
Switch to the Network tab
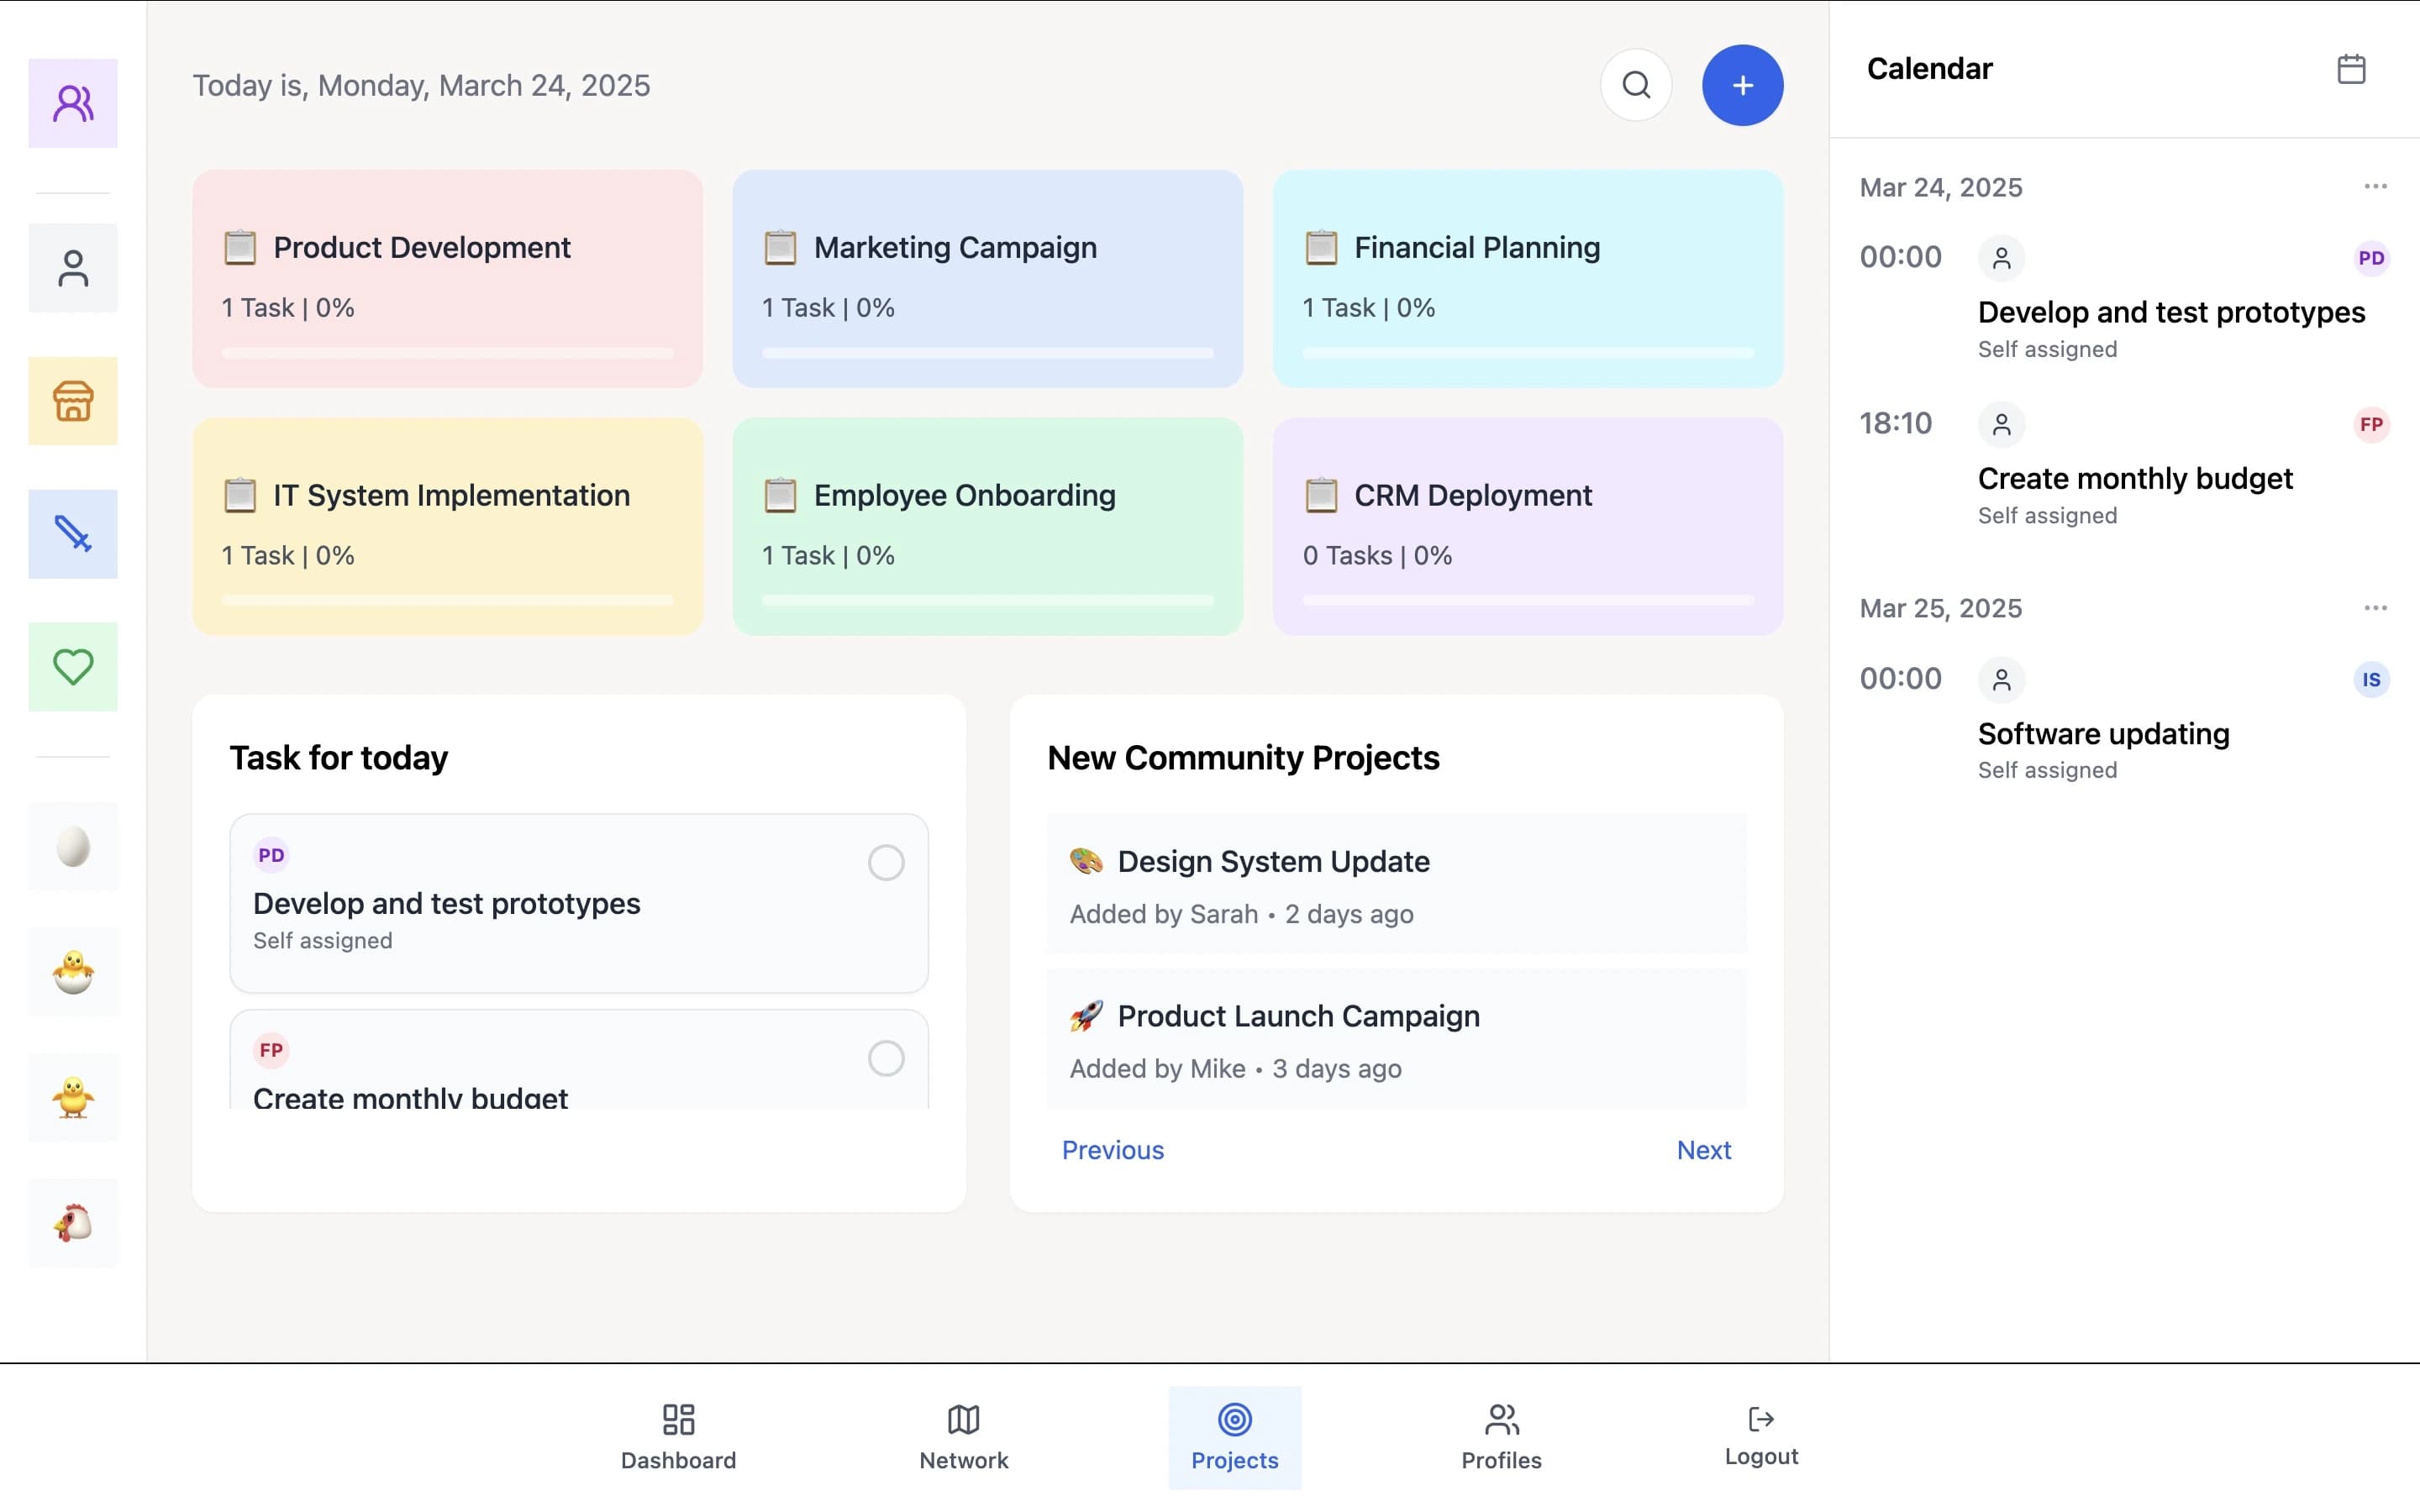point(963,1438)
